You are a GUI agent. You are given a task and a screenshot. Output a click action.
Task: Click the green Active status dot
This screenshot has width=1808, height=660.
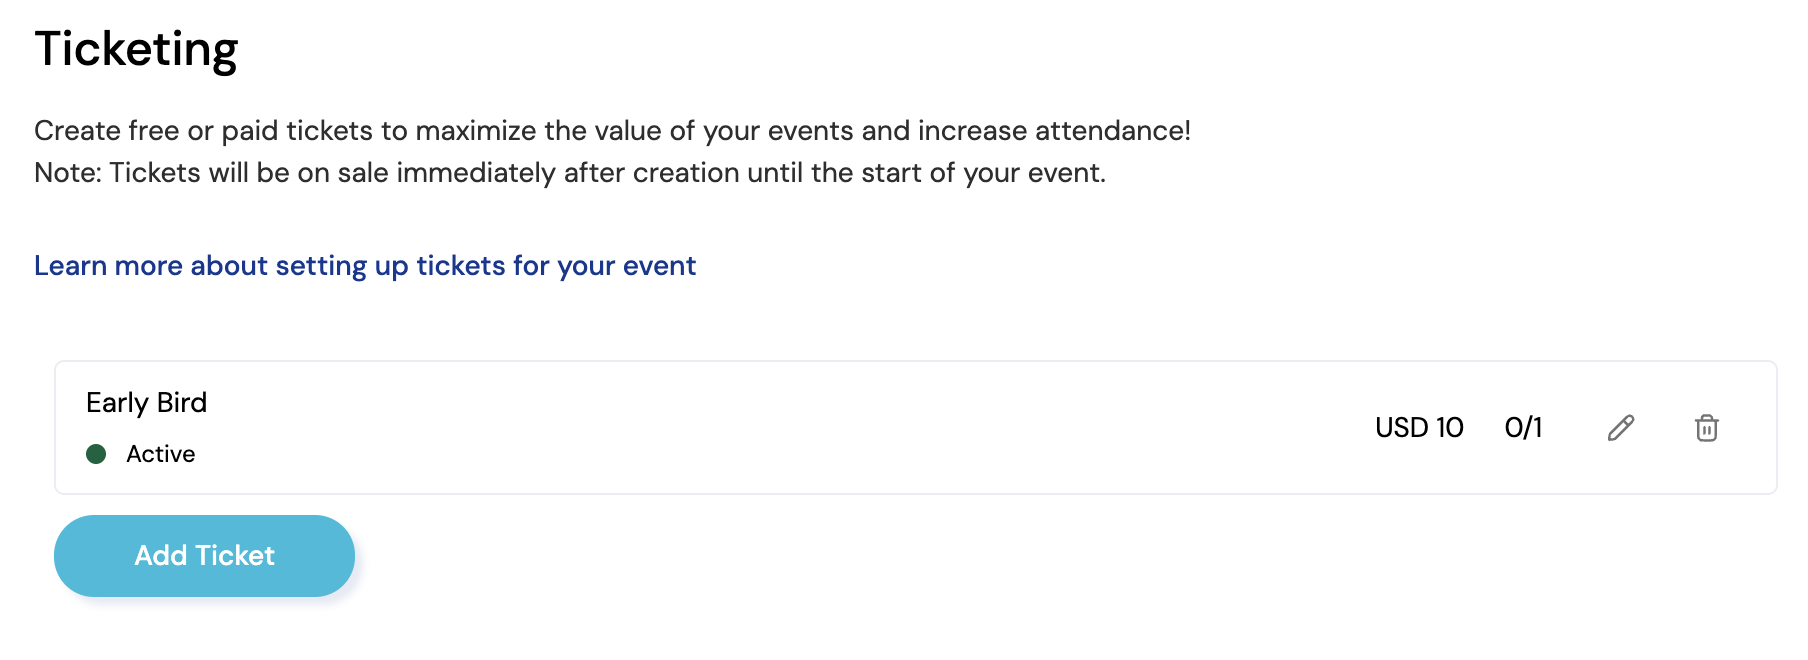tap(97, 454)
